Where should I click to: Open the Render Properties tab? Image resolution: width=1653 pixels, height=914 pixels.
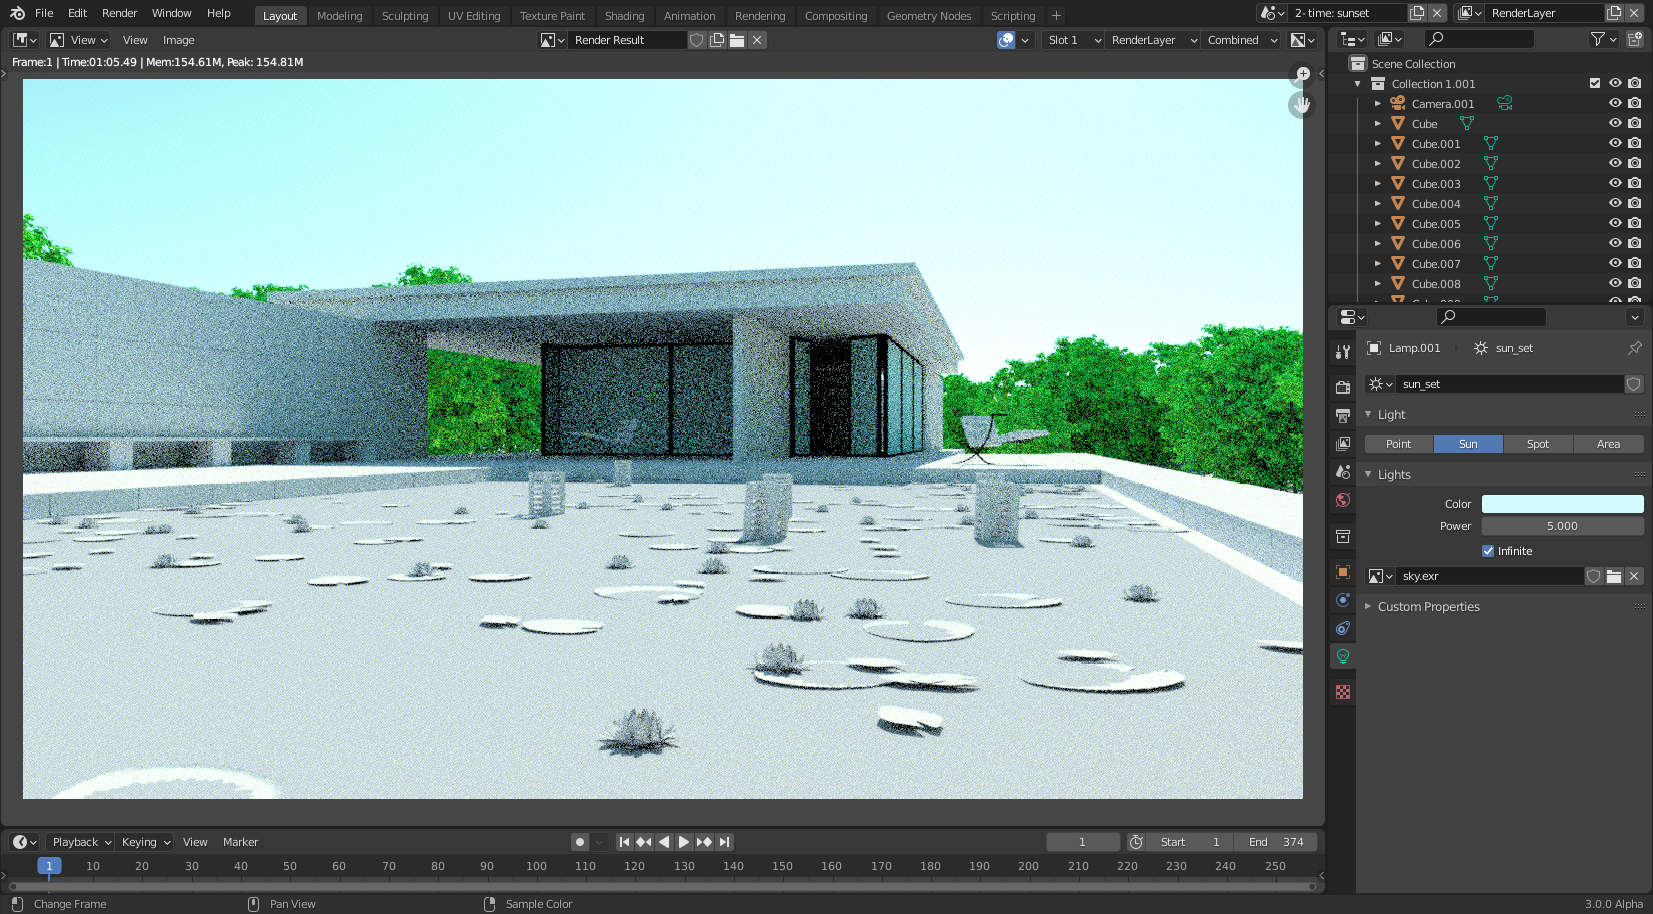1342,387
